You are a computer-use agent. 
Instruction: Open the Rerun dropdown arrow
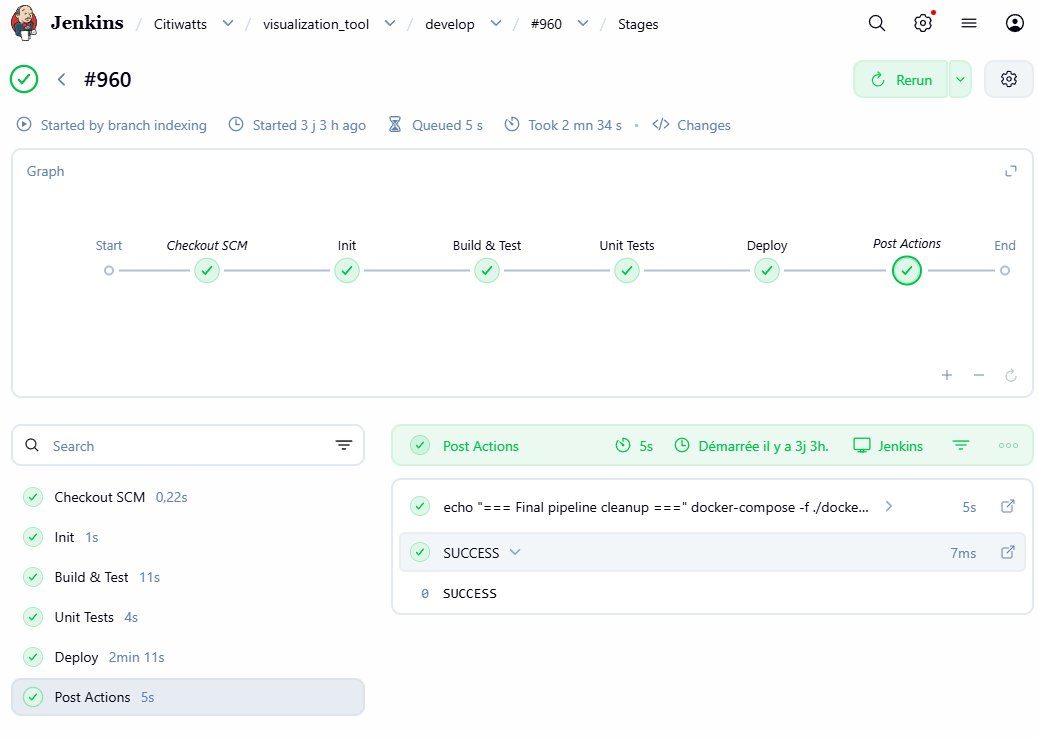(960, 79)
